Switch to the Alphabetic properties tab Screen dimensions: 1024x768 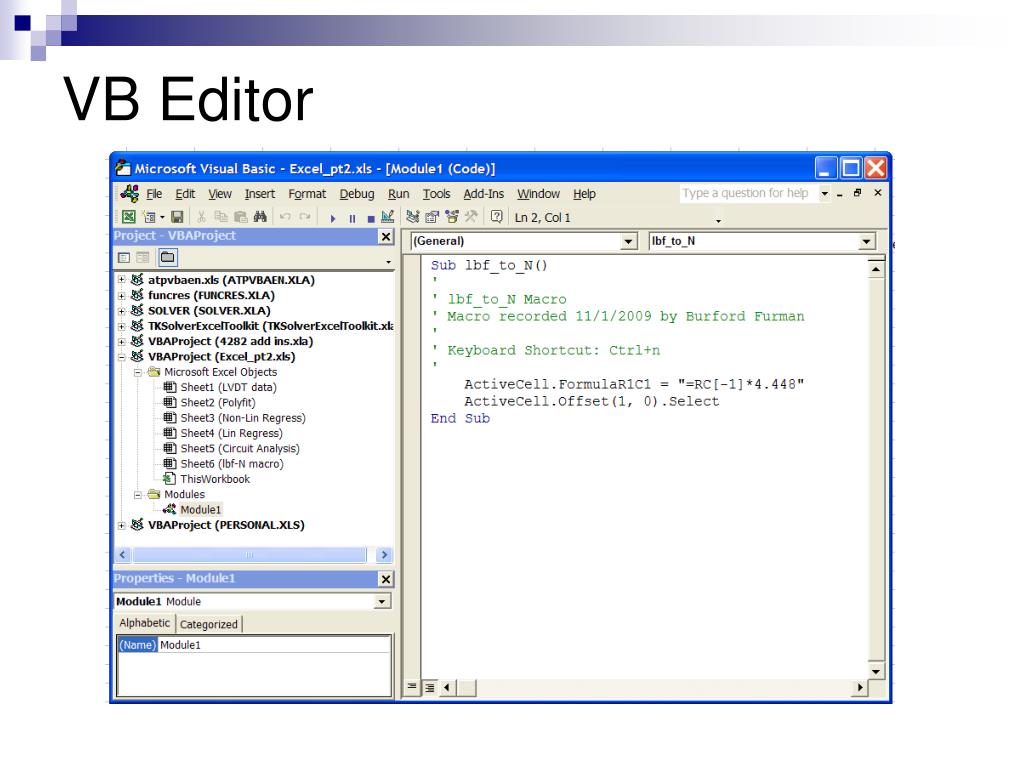click(x=145, y=623)
